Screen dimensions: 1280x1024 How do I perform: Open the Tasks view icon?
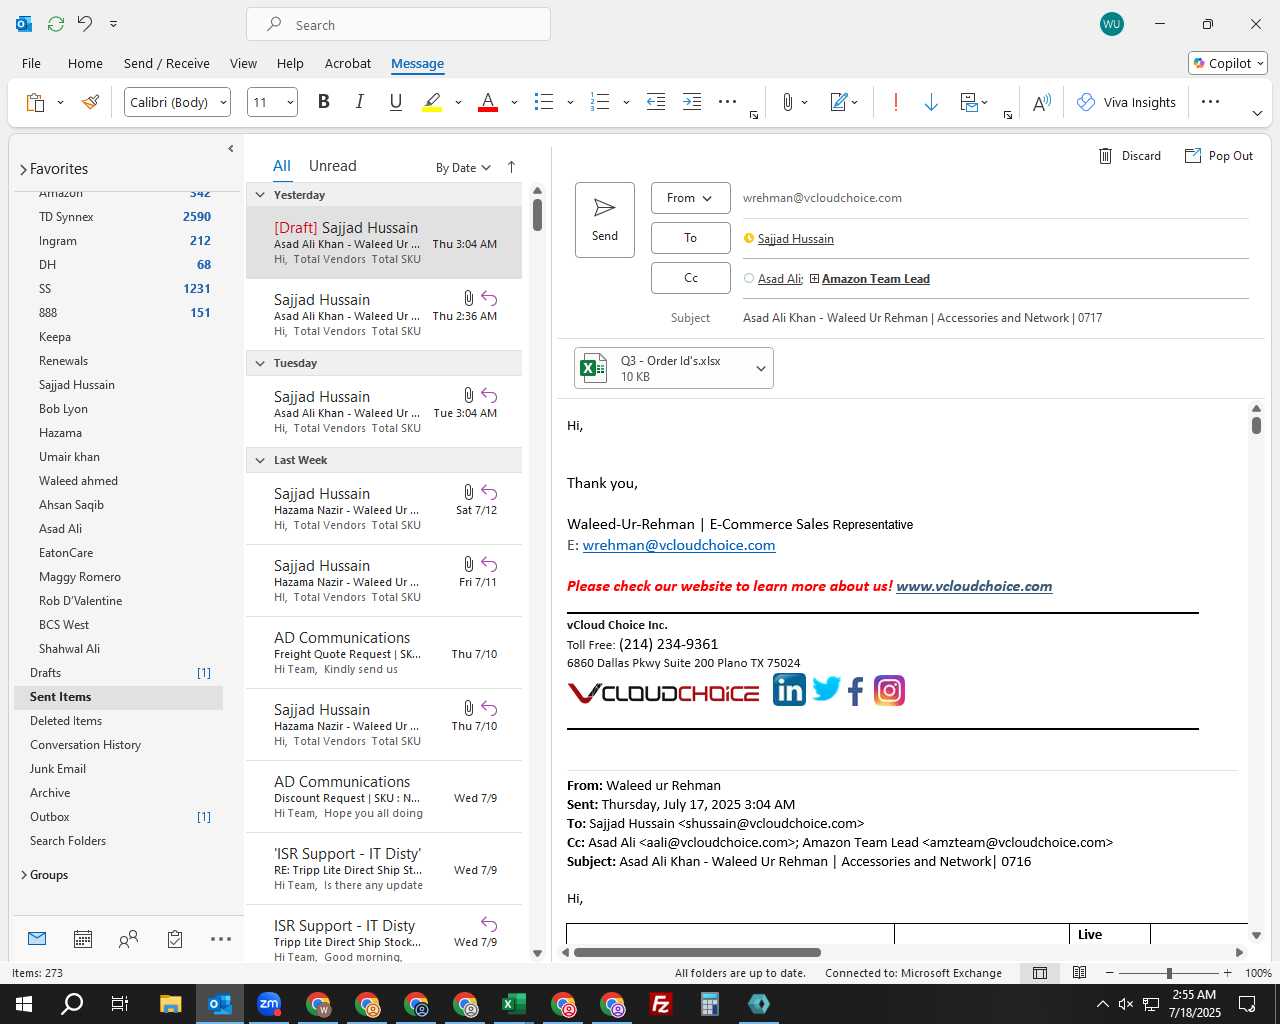point(175,939)
